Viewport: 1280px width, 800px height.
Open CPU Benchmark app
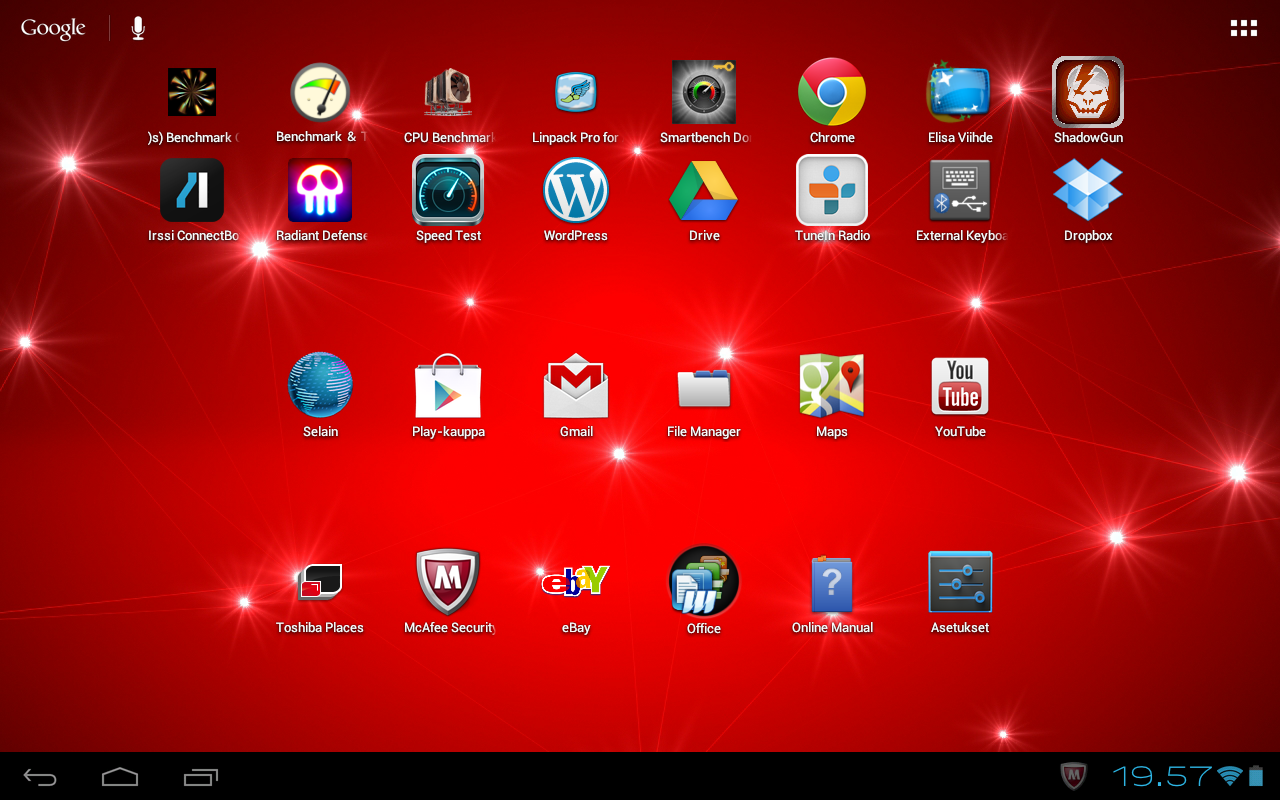click(x=448, y=93)
